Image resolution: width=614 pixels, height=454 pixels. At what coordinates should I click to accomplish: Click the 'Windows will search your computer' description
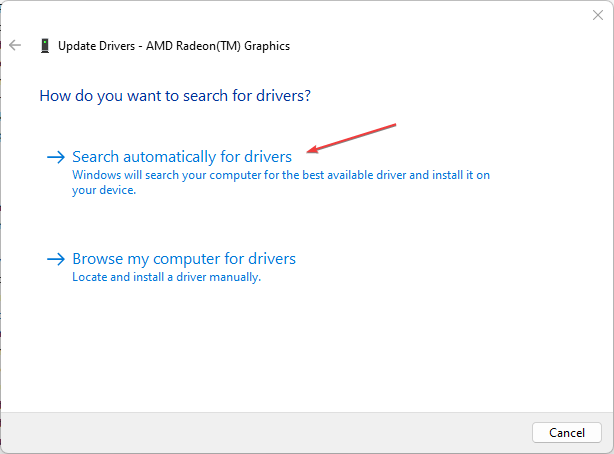point(281,182)
